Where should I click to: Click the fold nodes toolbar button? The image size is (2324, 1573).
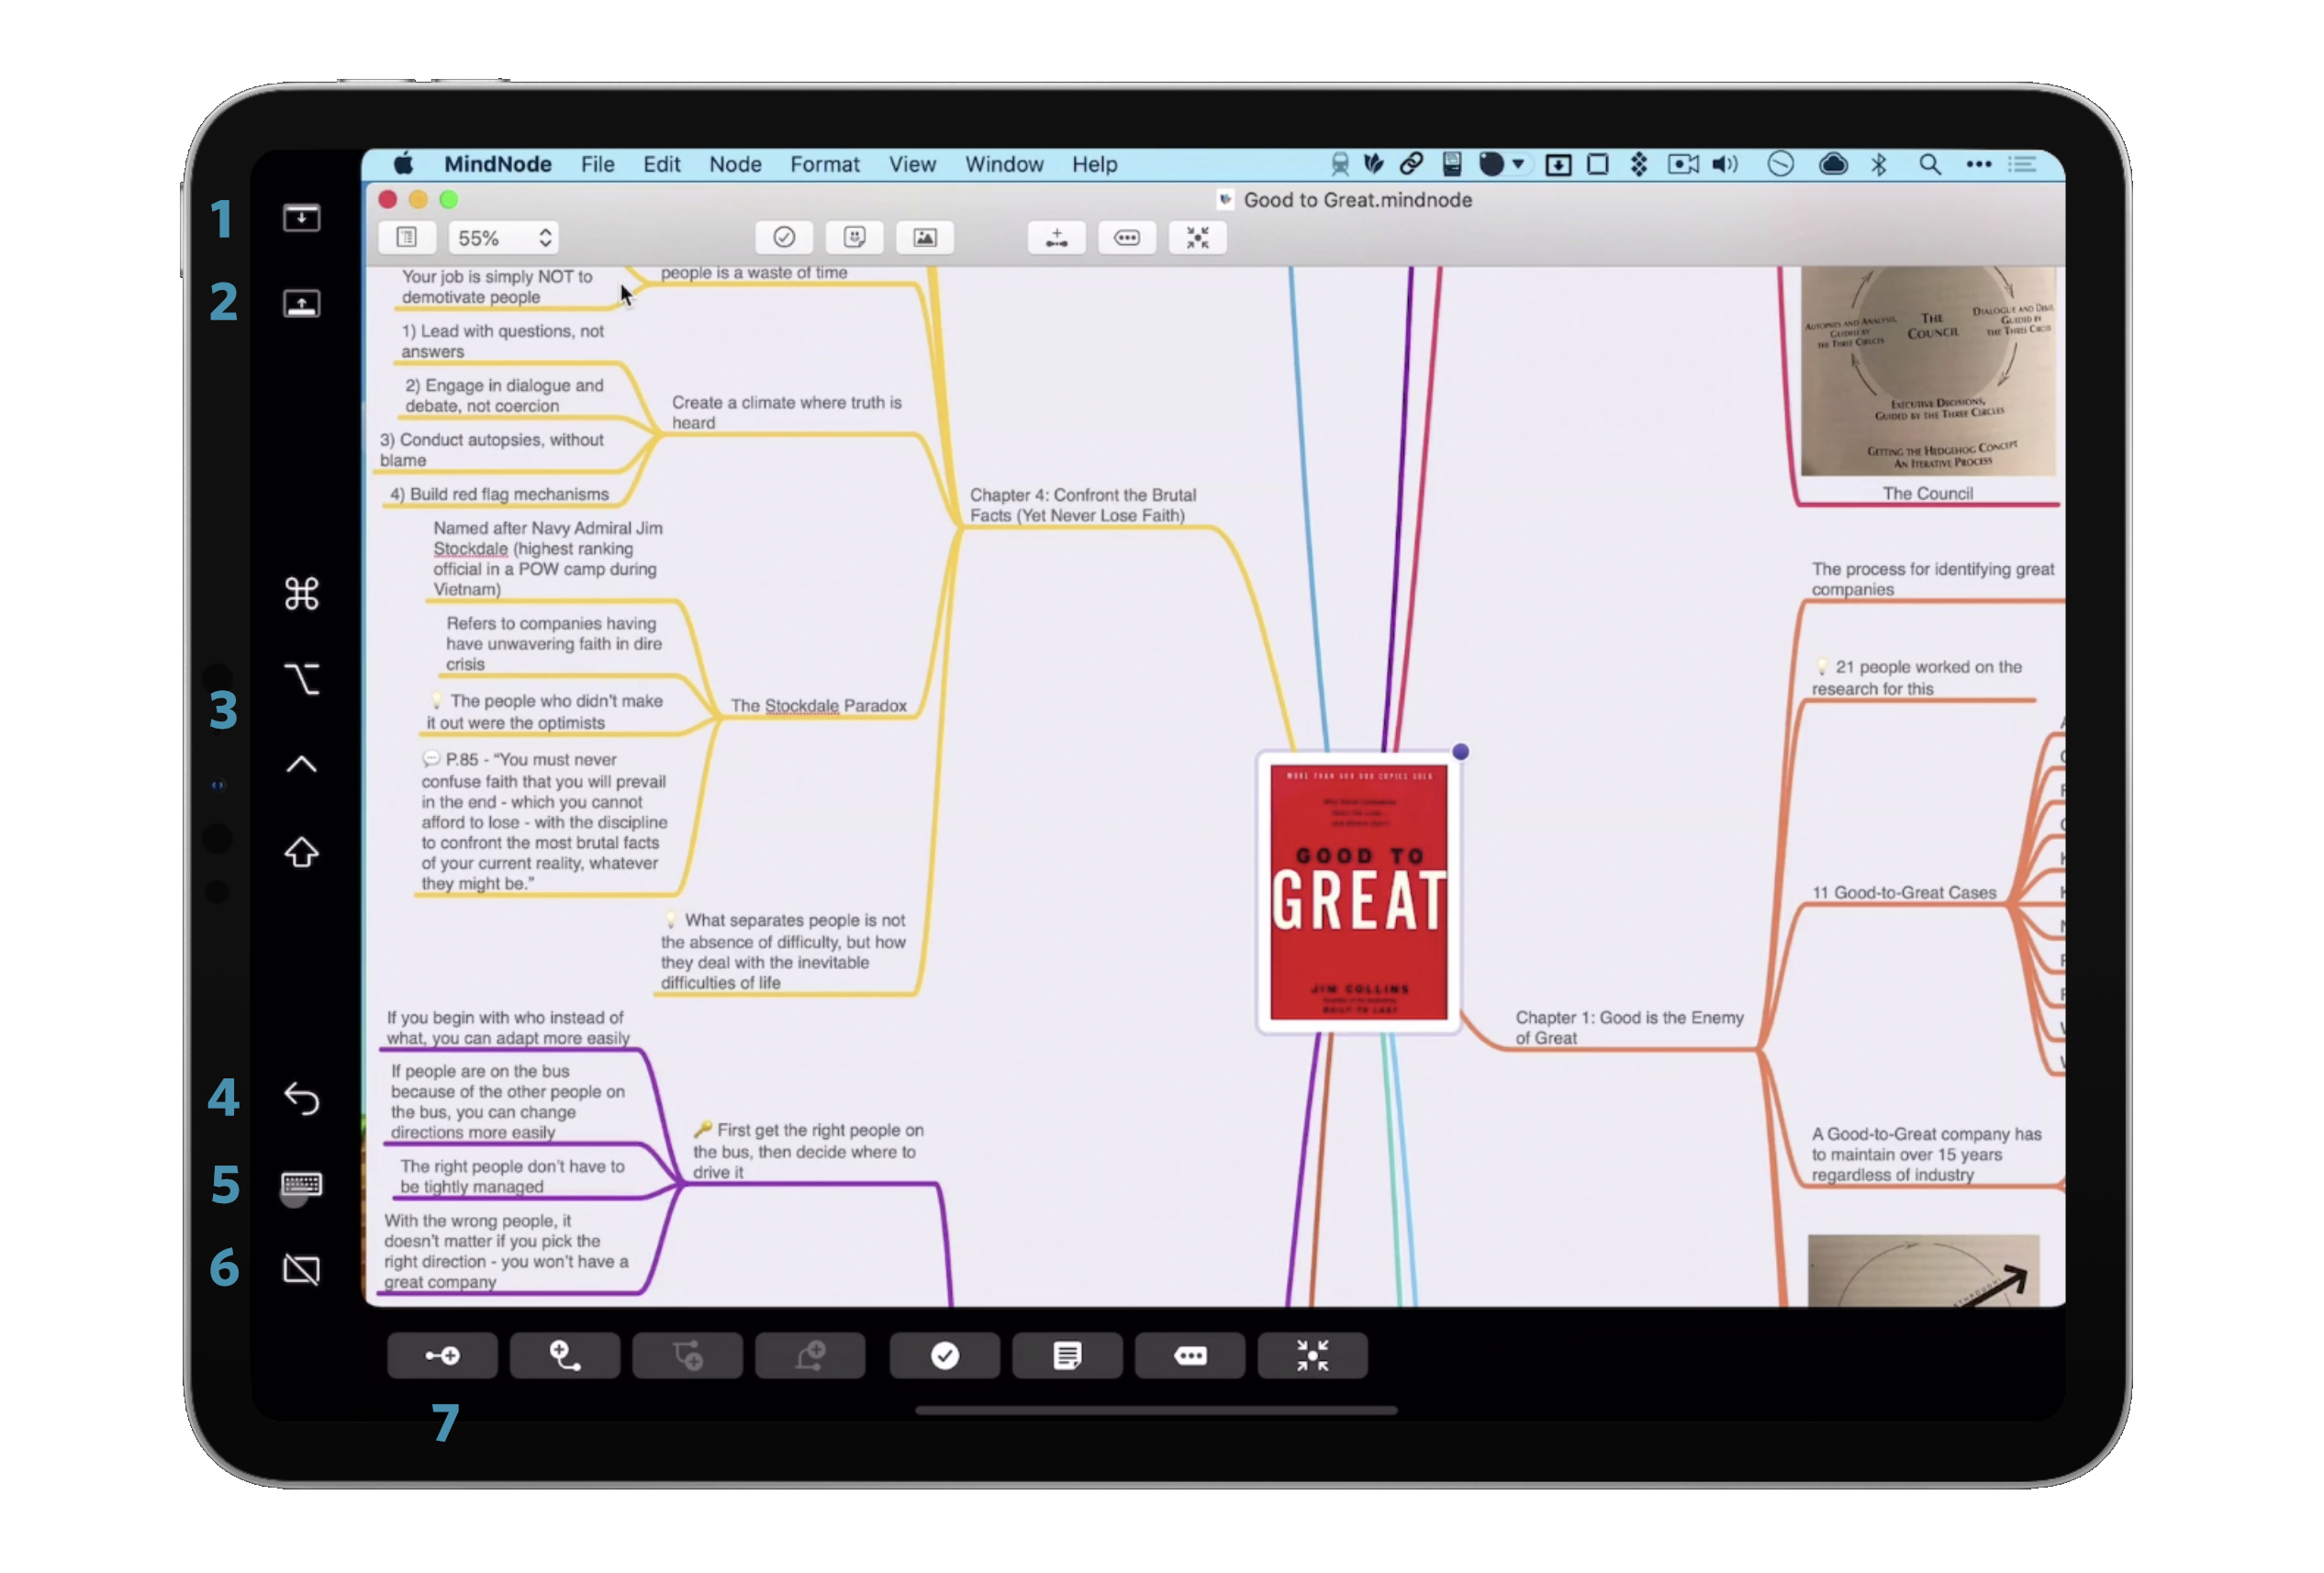(1127, 237)
